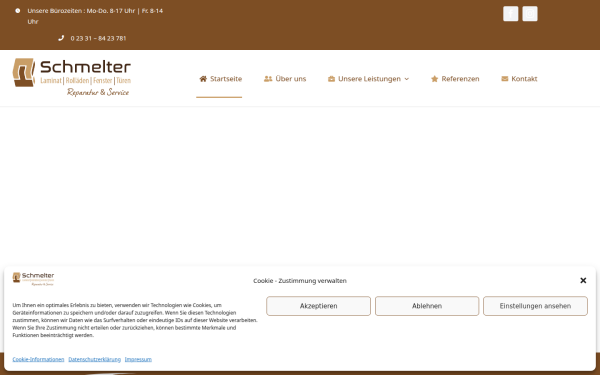This screenshot has width=600, height=375.
Task: Click the envelope icon beside Kontakt
Action: coord(505,78)
